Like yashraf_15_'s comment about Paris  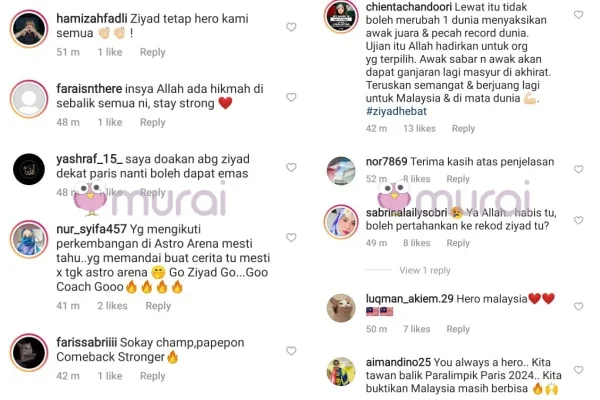(x=291, y=167)
